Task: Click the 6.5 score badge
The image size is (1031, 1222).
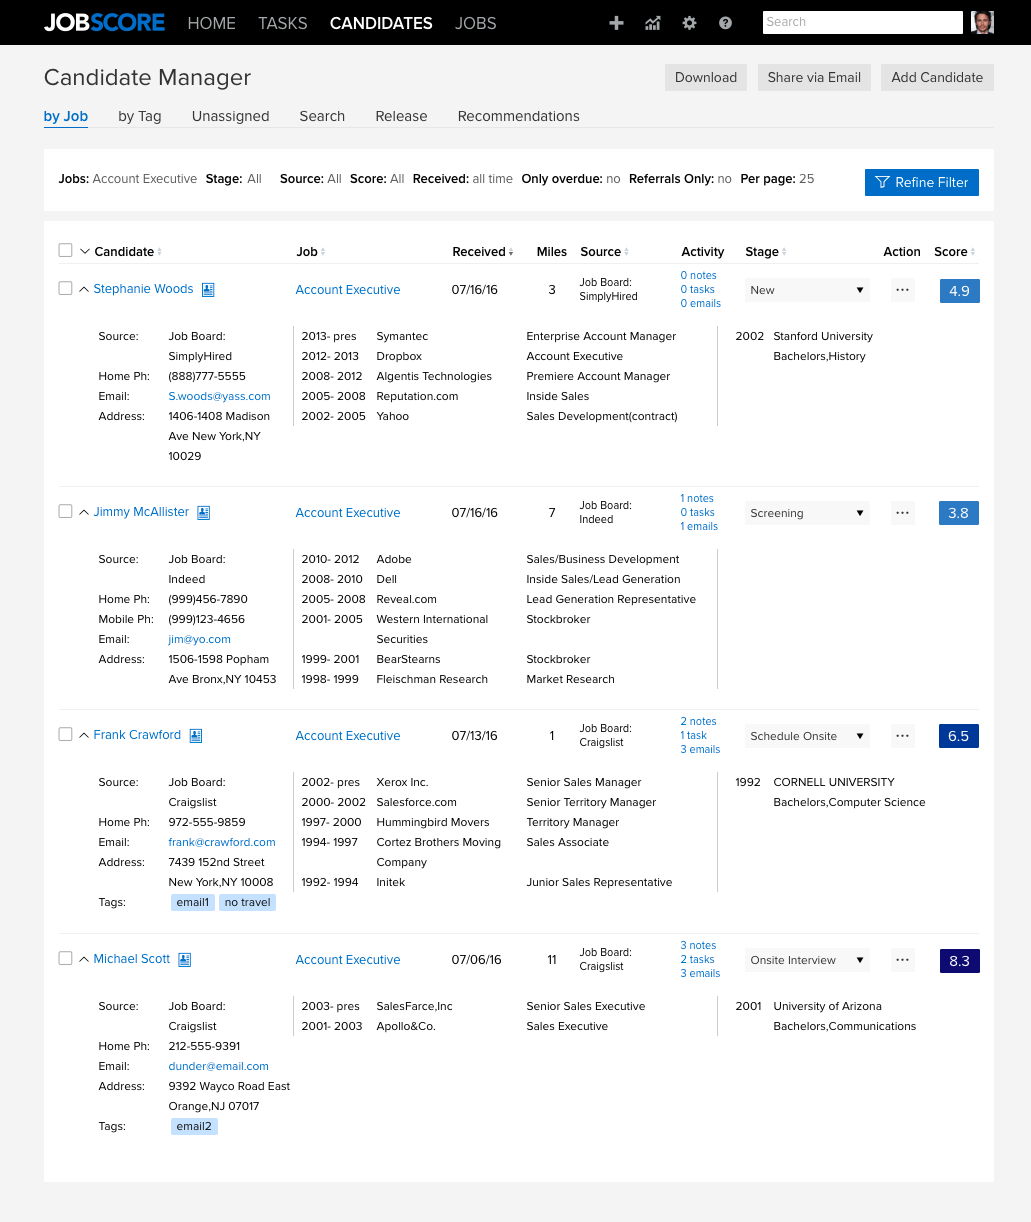Action: (x=959, y=736)
